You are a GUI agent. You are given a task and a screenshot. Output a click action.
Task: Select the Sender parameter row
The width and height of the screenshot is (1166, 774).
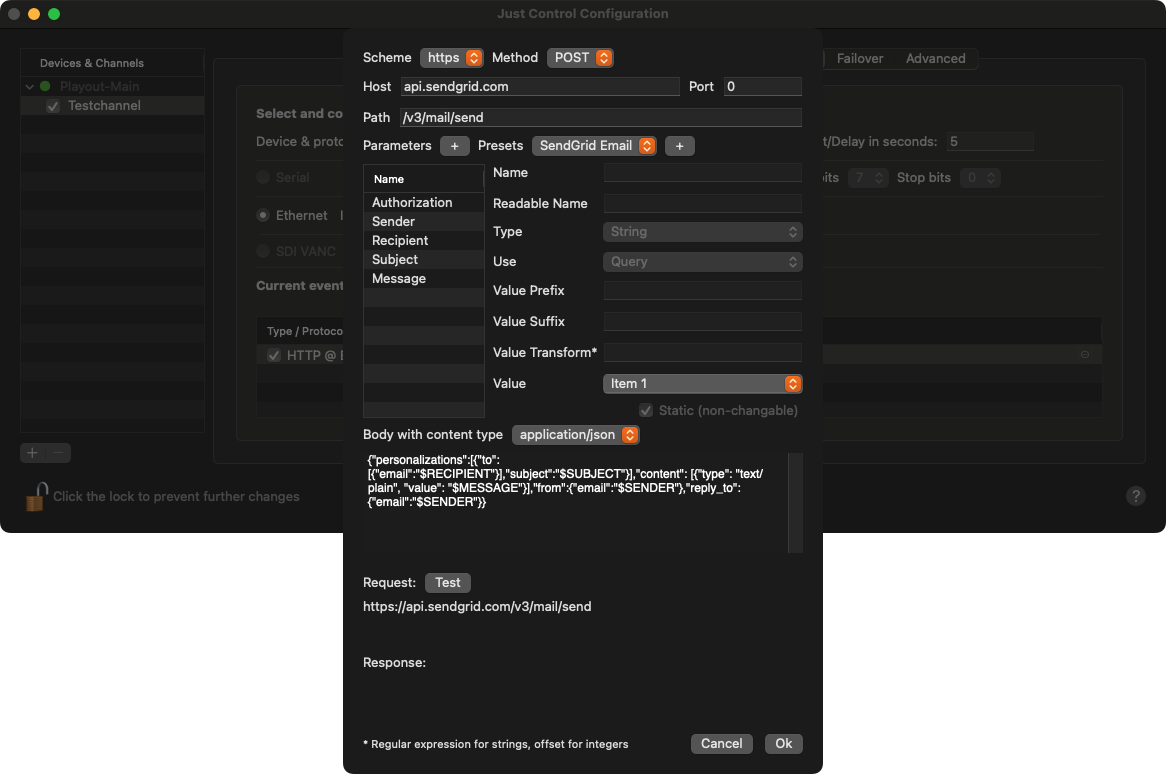point(423,222)
